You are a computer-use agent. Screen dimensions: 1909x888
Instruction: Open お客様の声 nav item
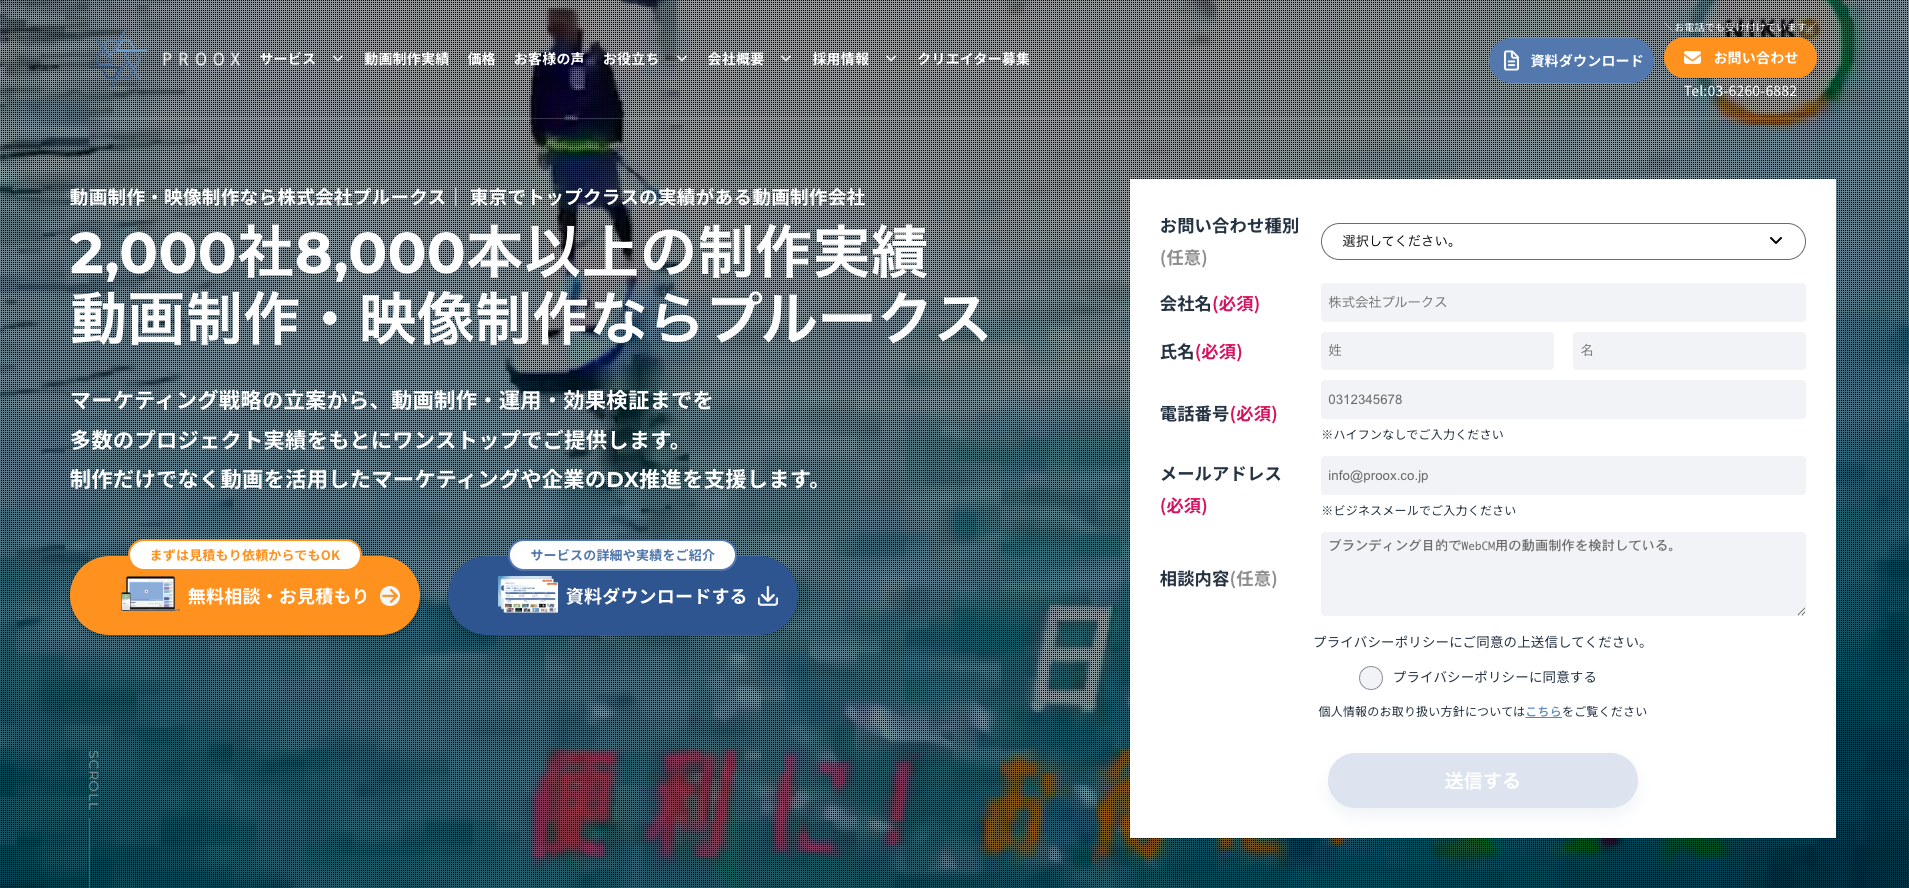point(549,59)
